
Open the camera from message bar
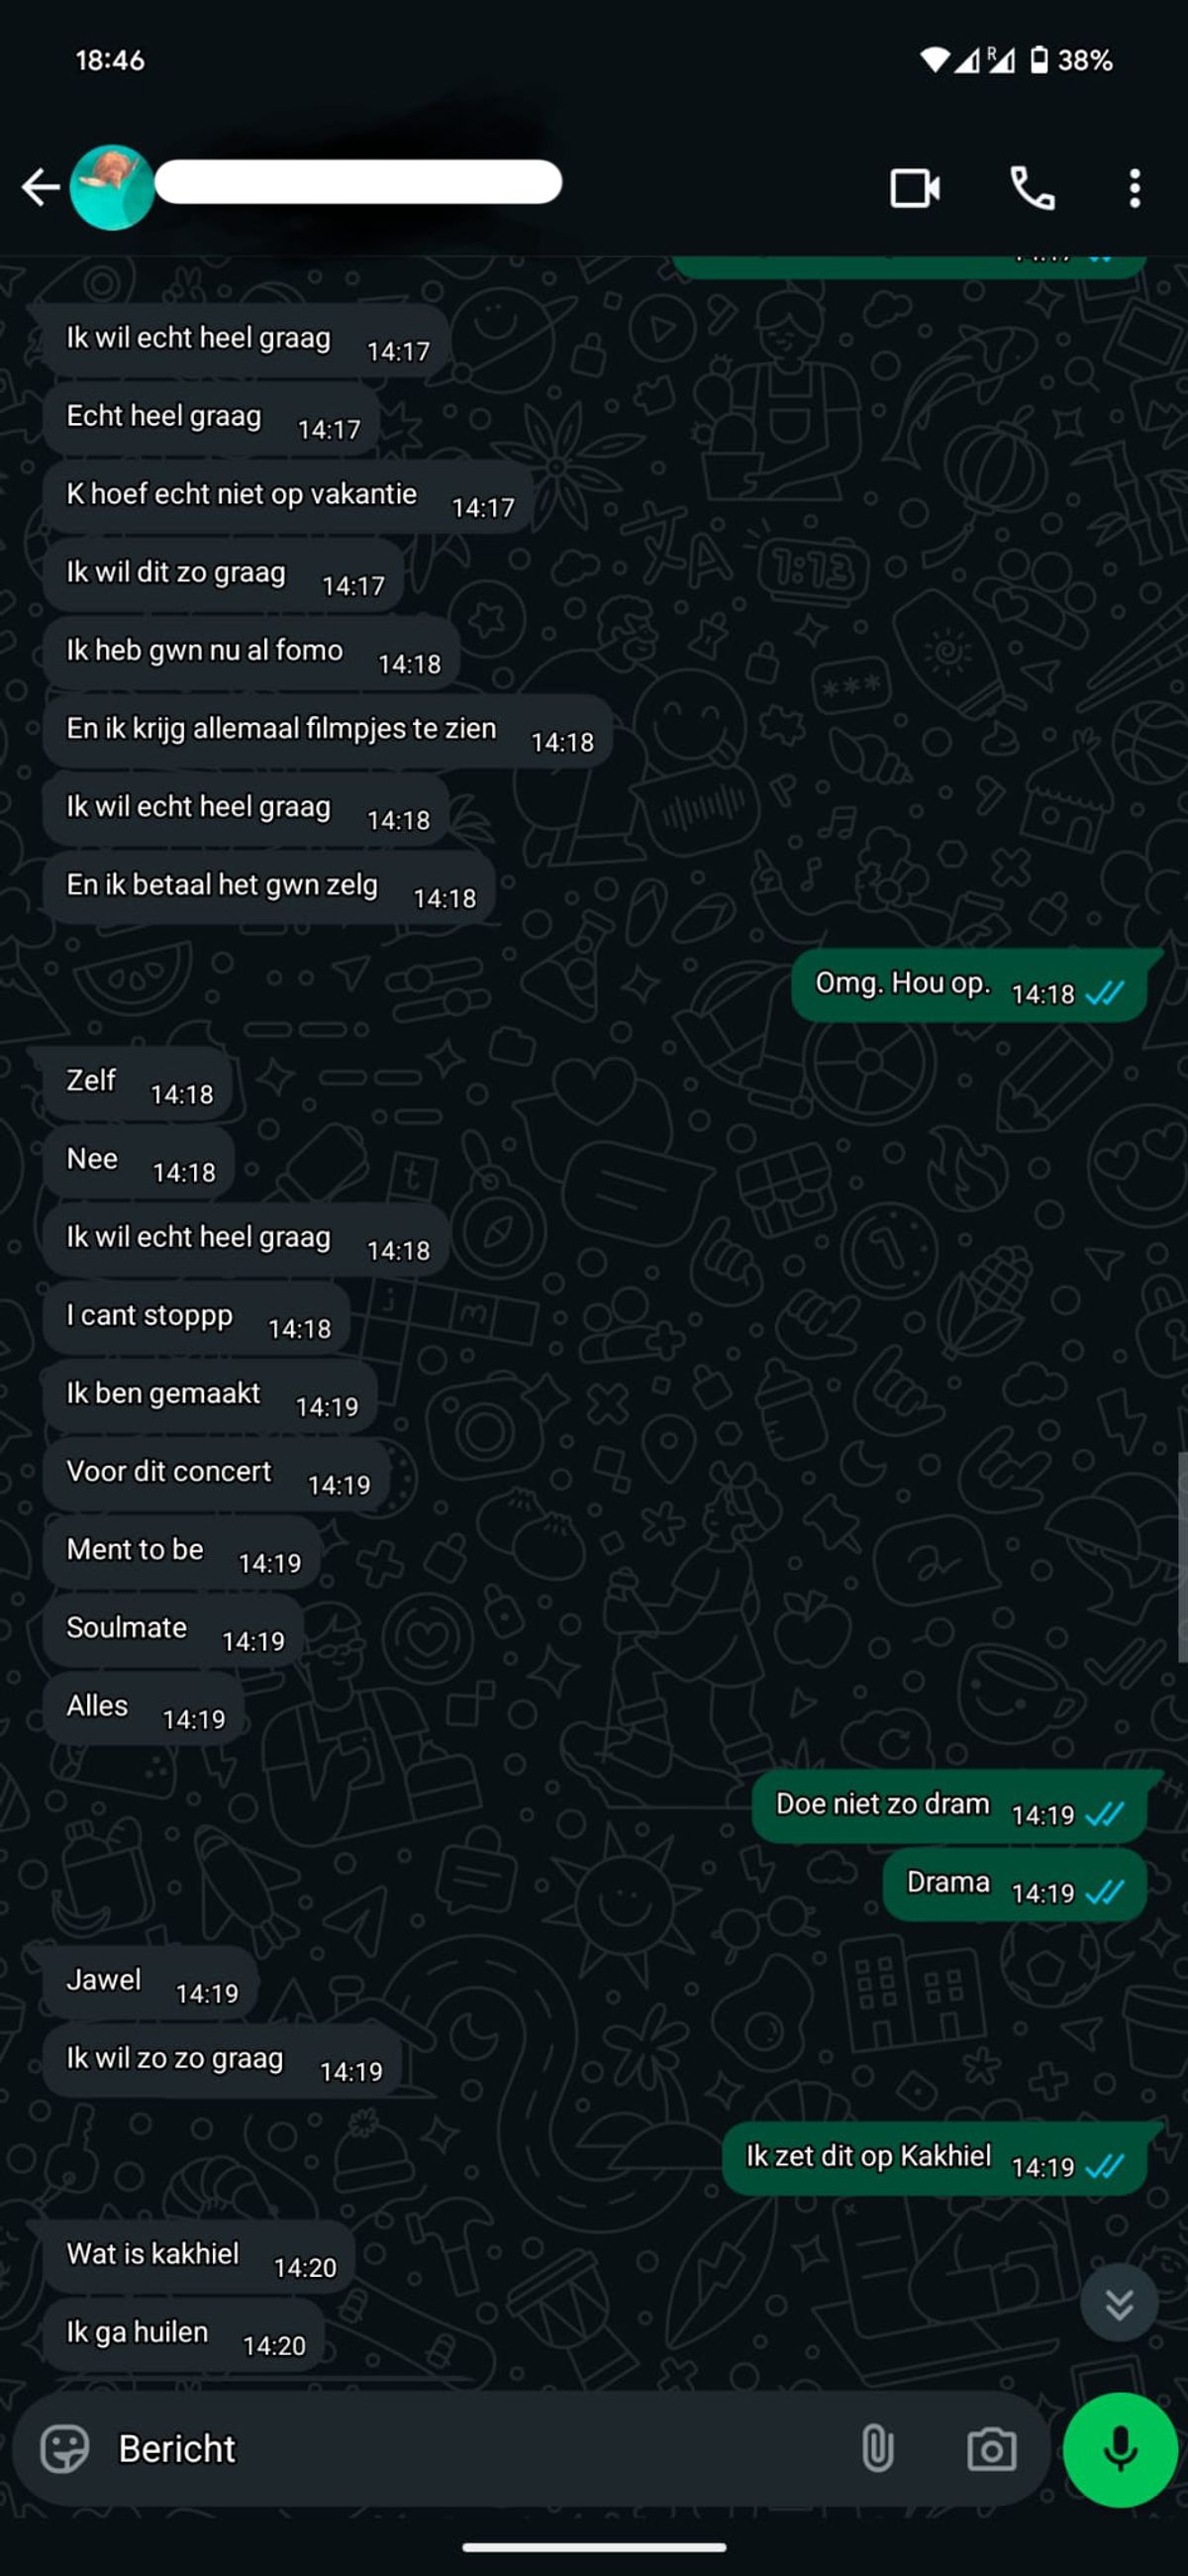coord(991,2449)
